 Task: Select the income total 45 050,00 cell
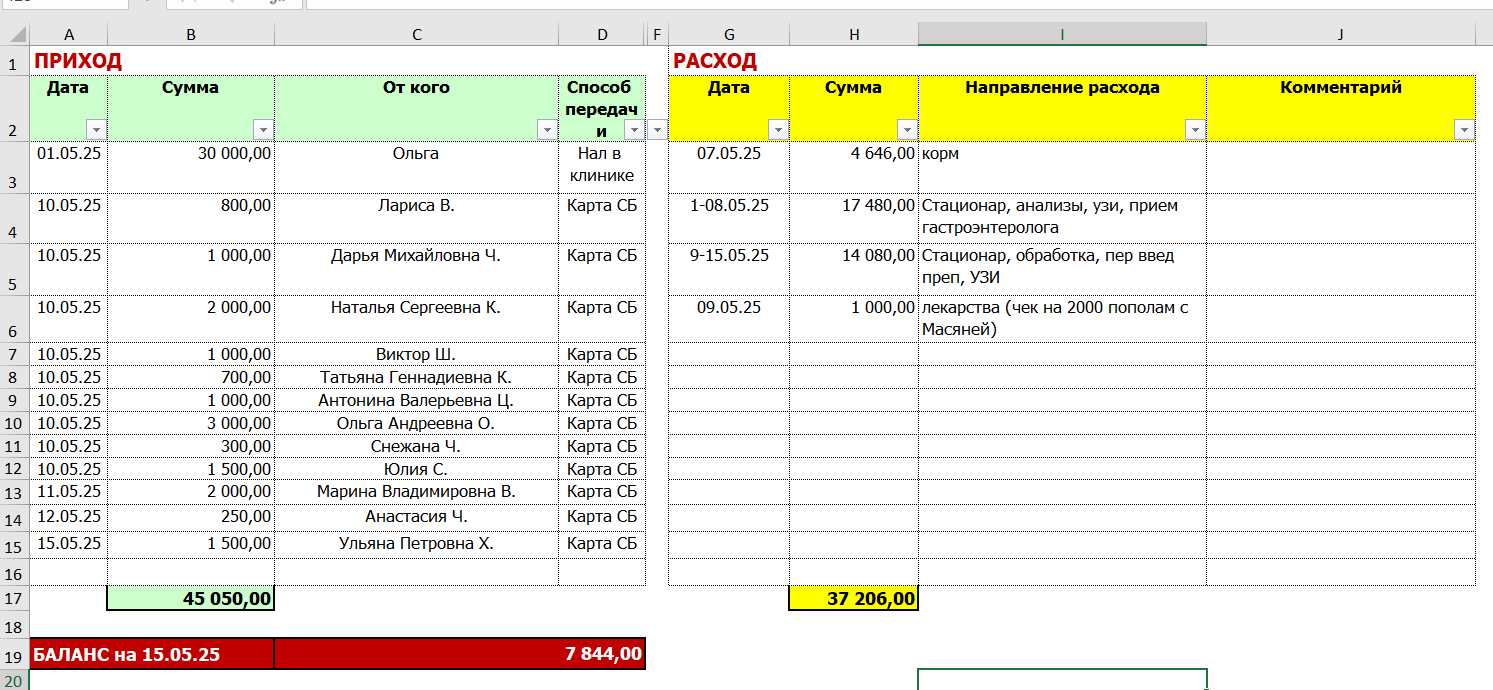[x=191, y=599]
